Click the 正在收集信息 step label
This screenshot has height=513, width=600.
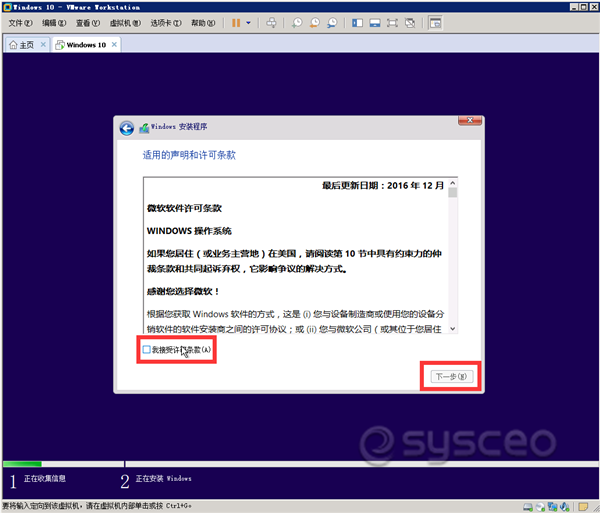45,479
